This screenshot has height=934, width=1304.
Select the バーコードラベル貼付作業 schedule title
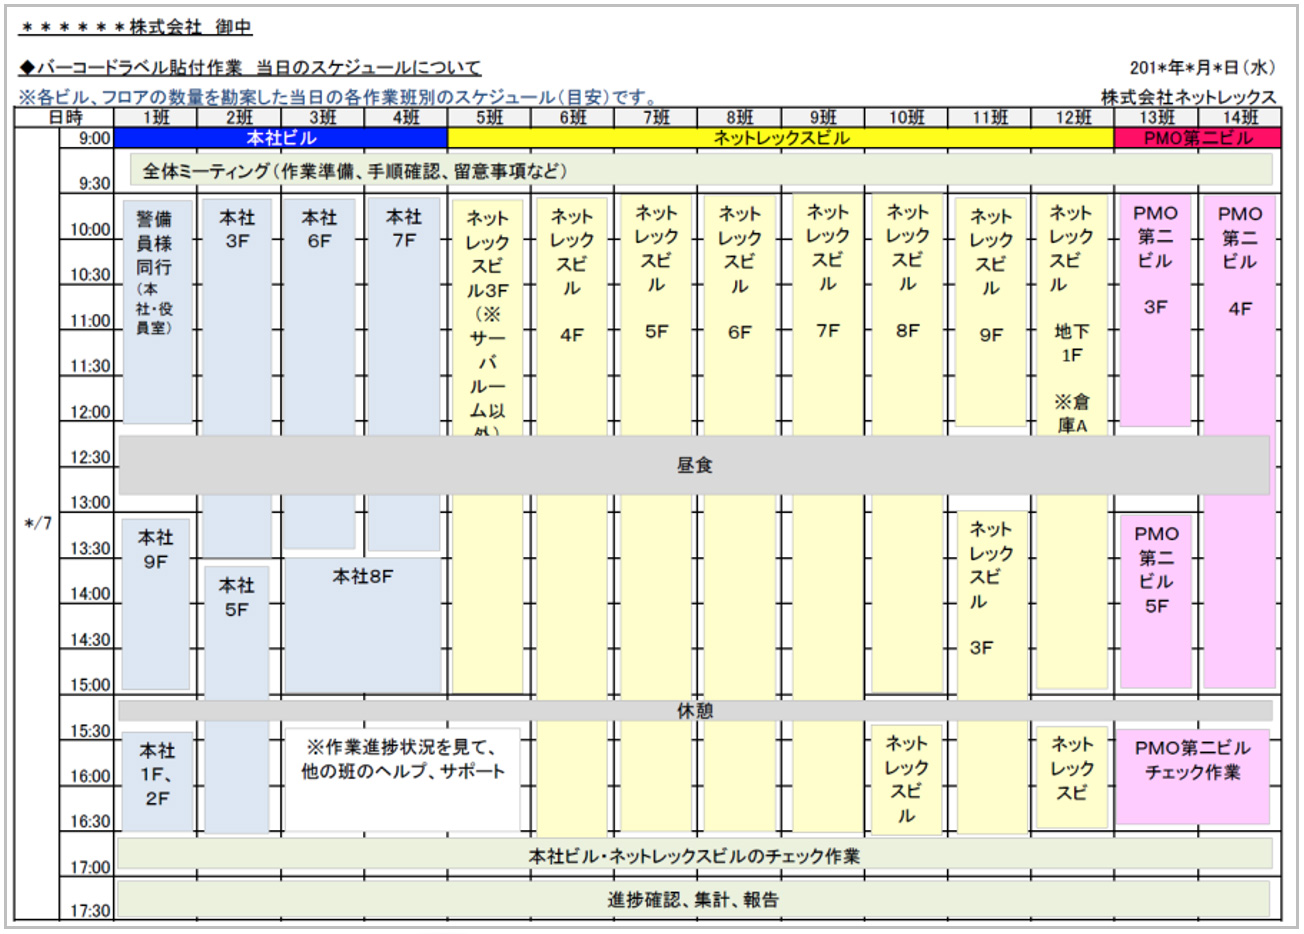click(x=250, y=68)
